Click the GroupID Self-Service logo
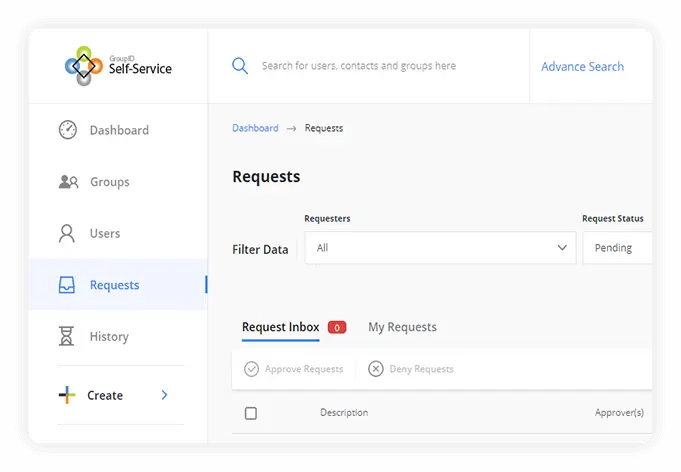Viewport: 681px width, 472px height. [x=118, y=66]
